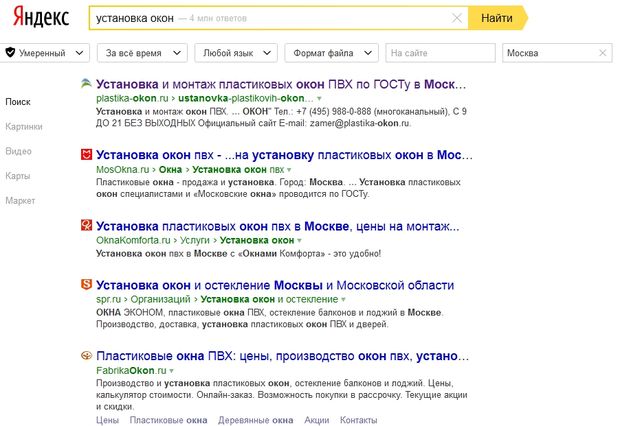Open 'Установка окон пвх - ...на установку' result
This screenshot has width=620, height=426.
point(284,155)
